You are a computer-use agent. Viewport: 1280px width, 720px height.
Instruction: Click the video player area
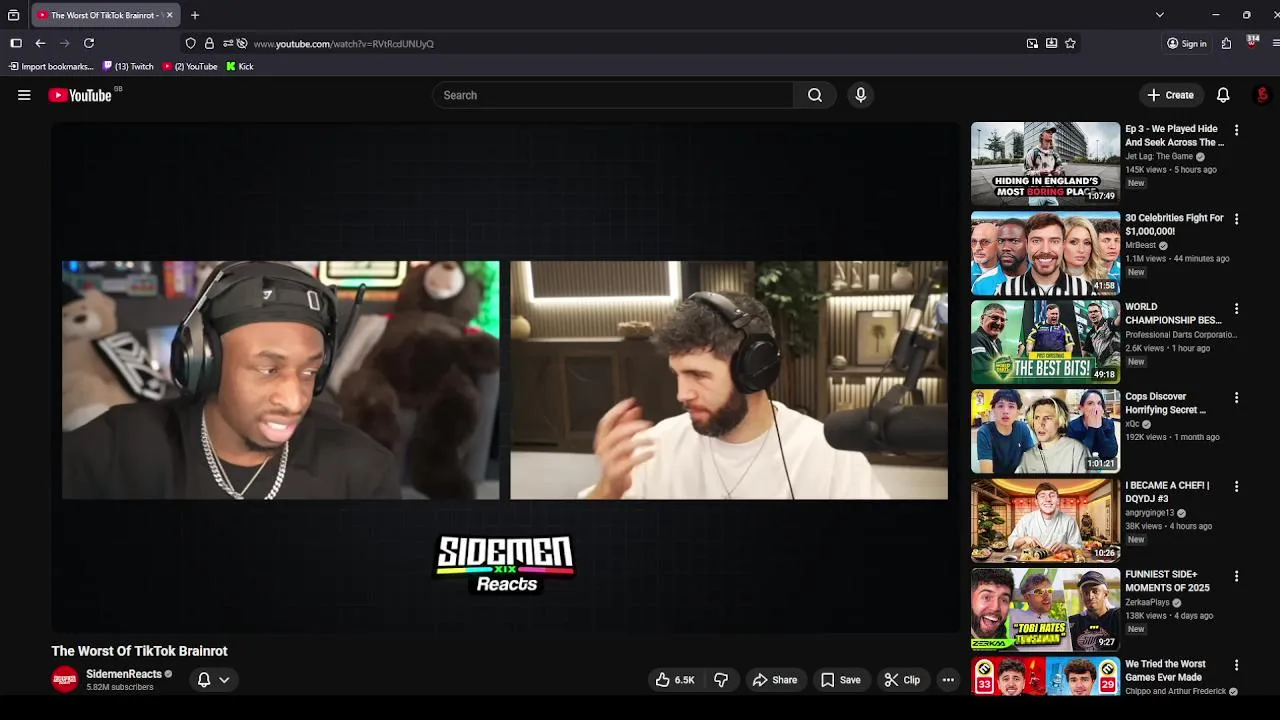click(505, 378)
